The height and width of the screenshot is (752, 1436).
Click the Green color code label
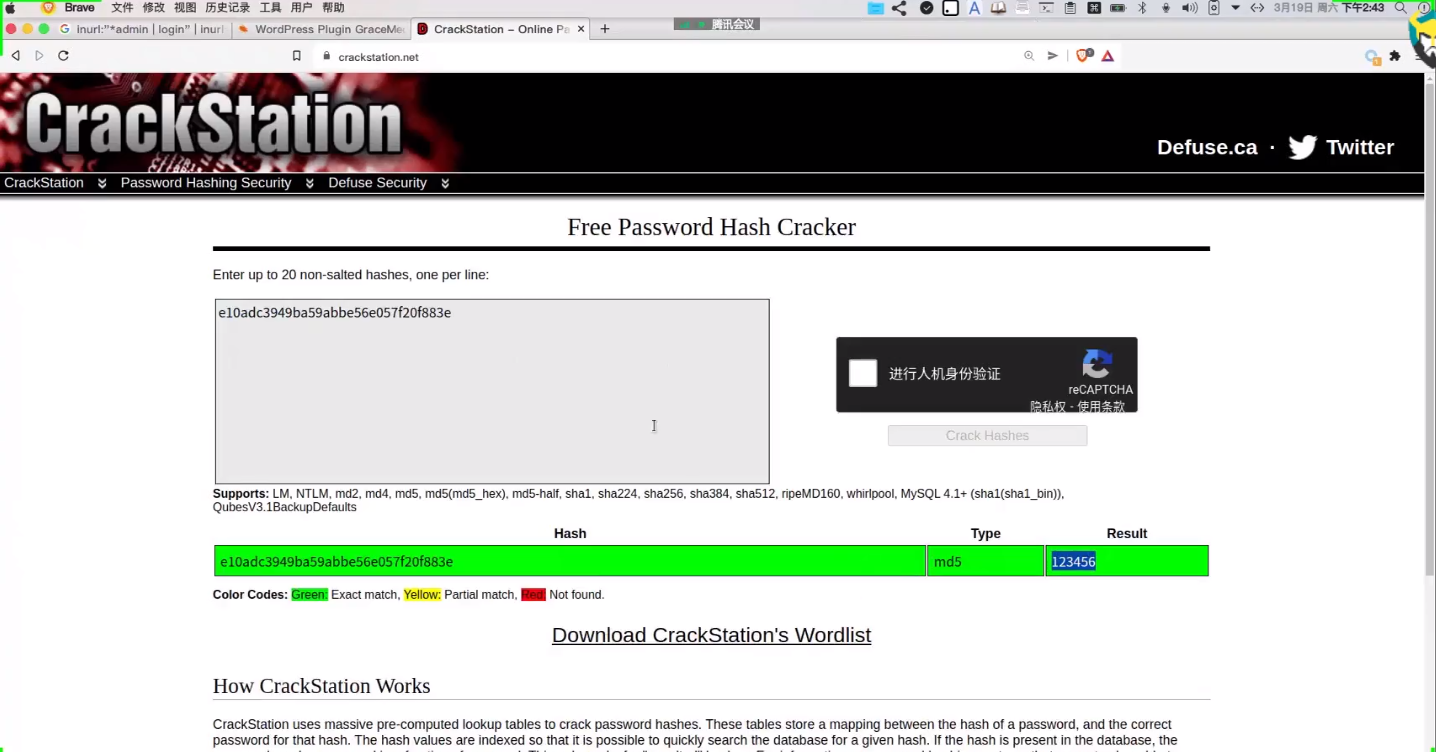[x=309, y=595]
